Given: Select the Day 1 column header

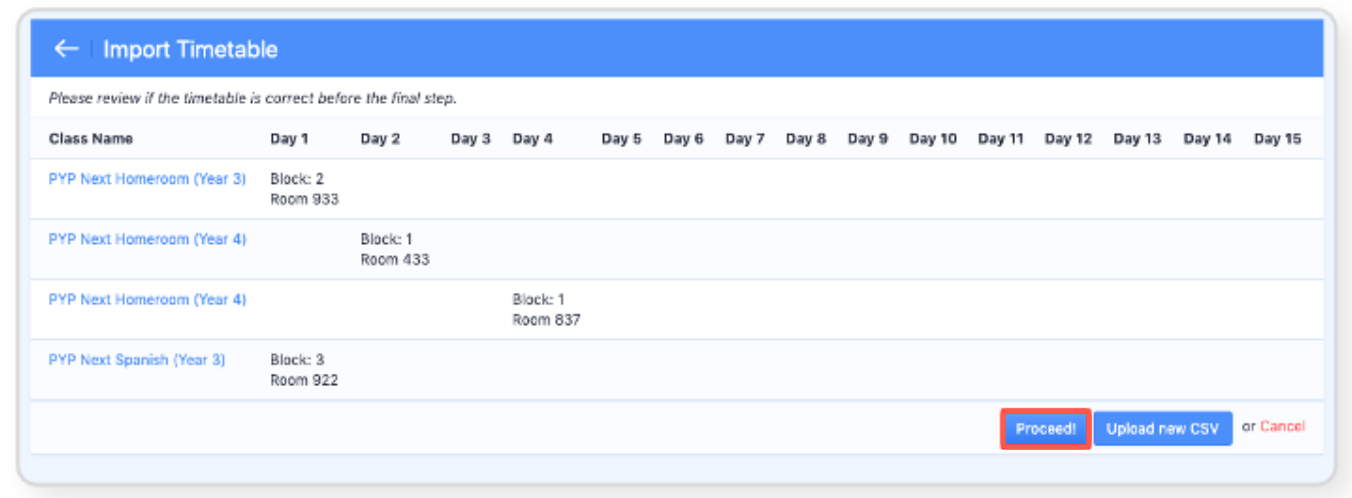Looking at the screenshot, I should pyautogui.click(x=289, y=139).
